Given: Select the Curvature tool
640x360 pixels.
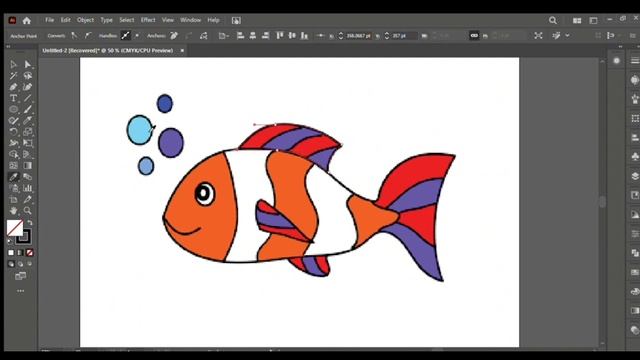Looking at the screenshot, I should pyautogui.click(x=27, y=87).
